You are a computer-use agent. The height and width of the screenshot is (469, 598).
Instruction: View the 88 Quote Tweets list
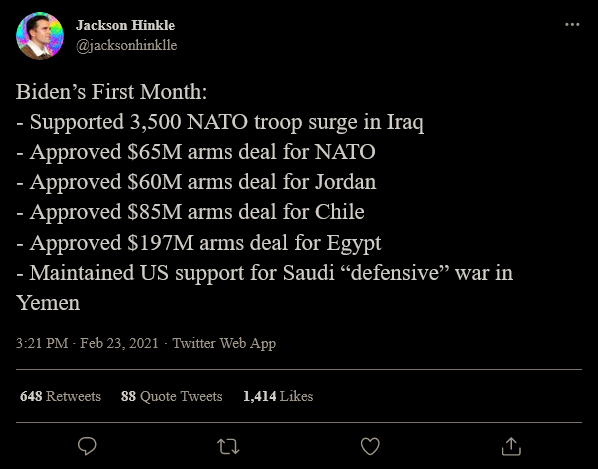point(172,396)
